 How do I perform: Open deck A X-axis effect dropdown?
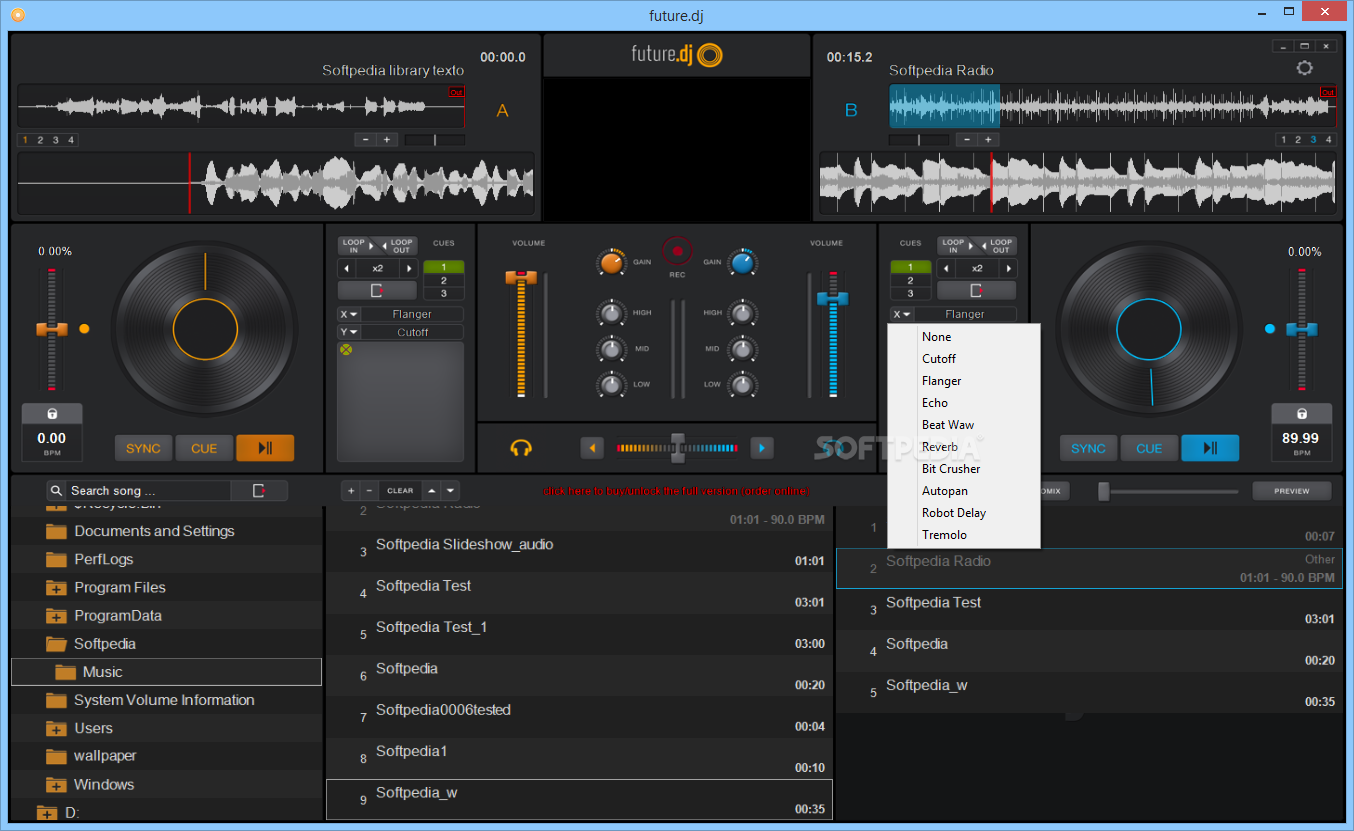point(349,314)
